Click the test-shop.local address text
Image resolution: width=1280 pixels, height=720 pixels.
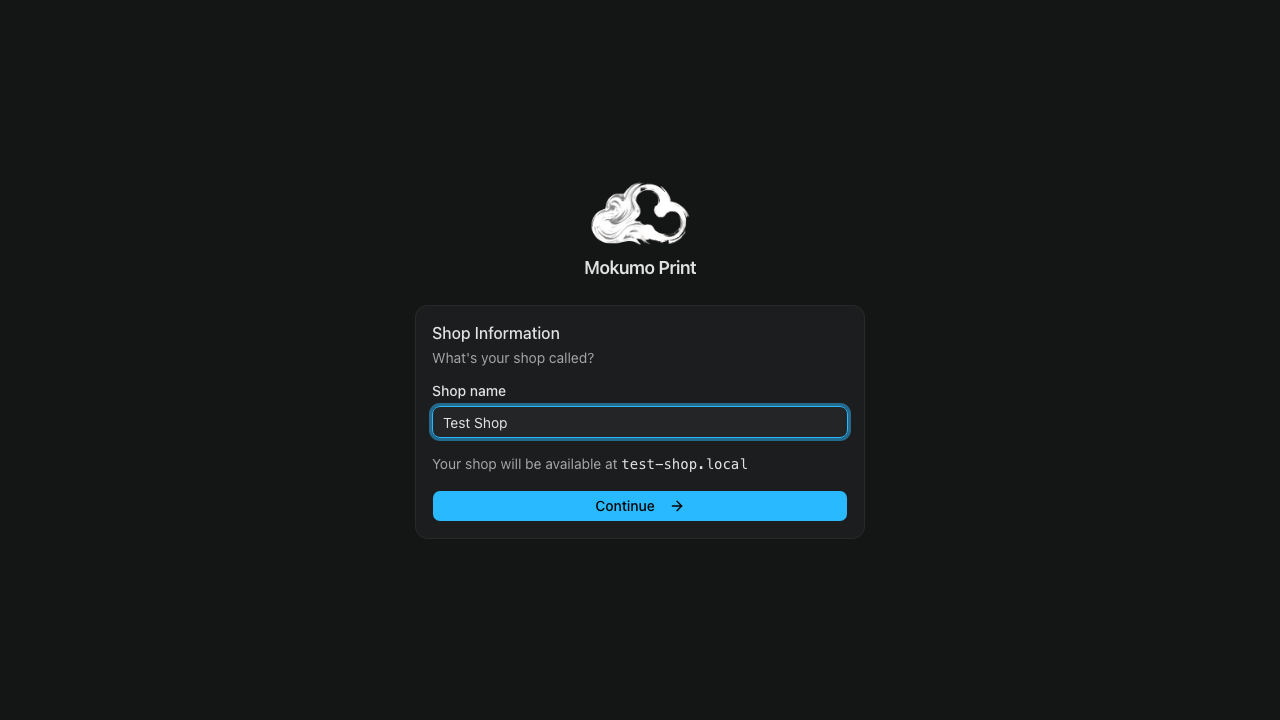(684, 464)
